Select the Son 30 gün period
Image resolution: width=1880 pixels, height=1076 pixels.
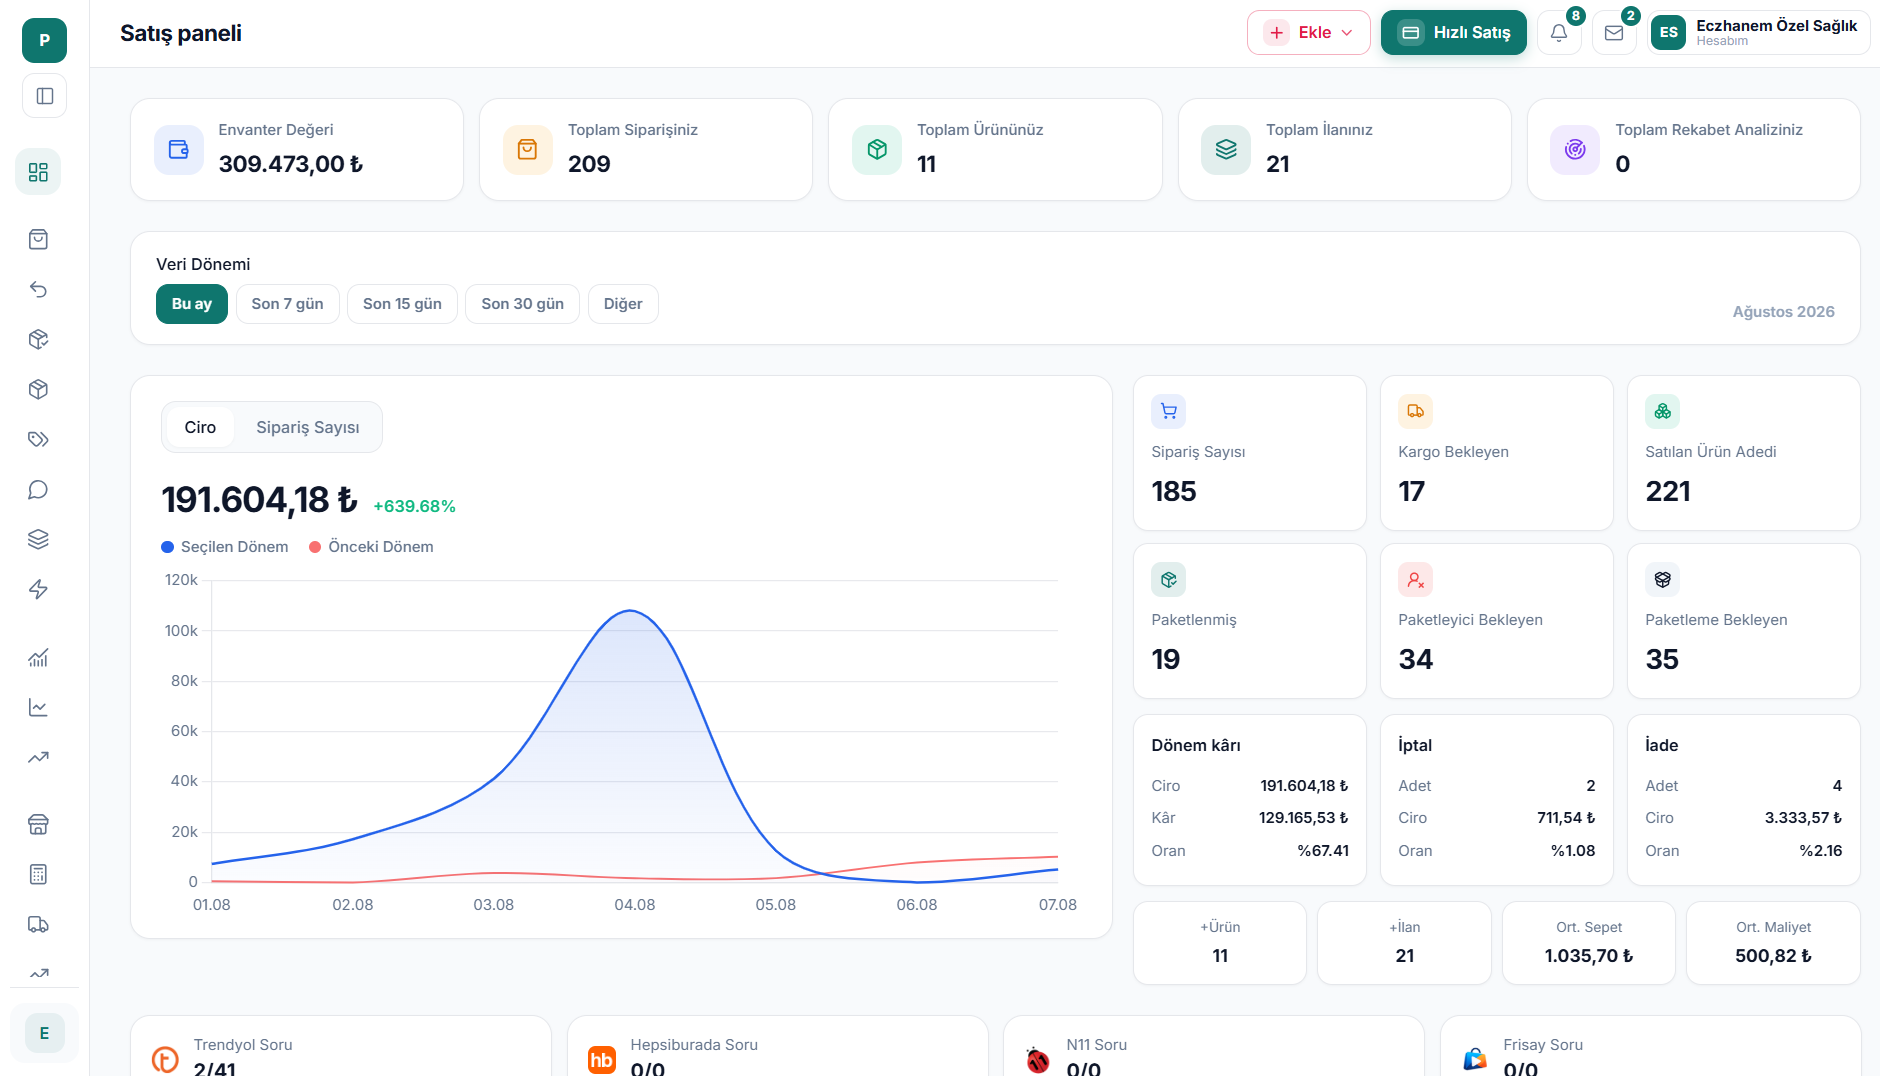coord(522,304)
